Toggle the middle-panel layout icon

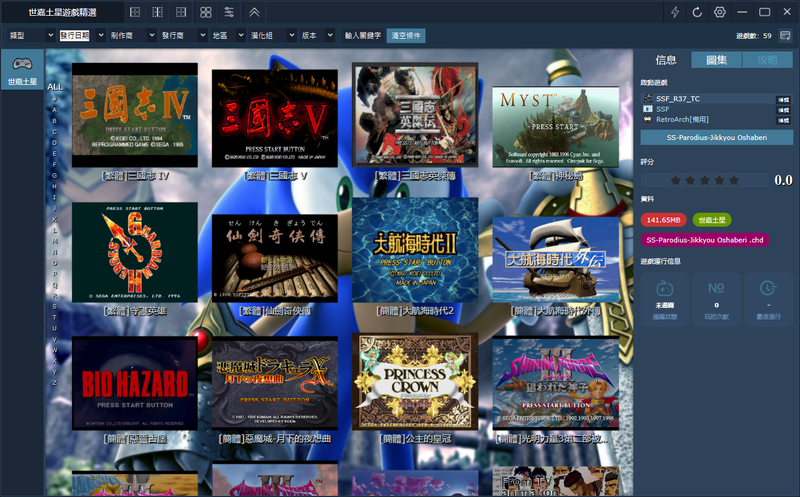(158, 12)
